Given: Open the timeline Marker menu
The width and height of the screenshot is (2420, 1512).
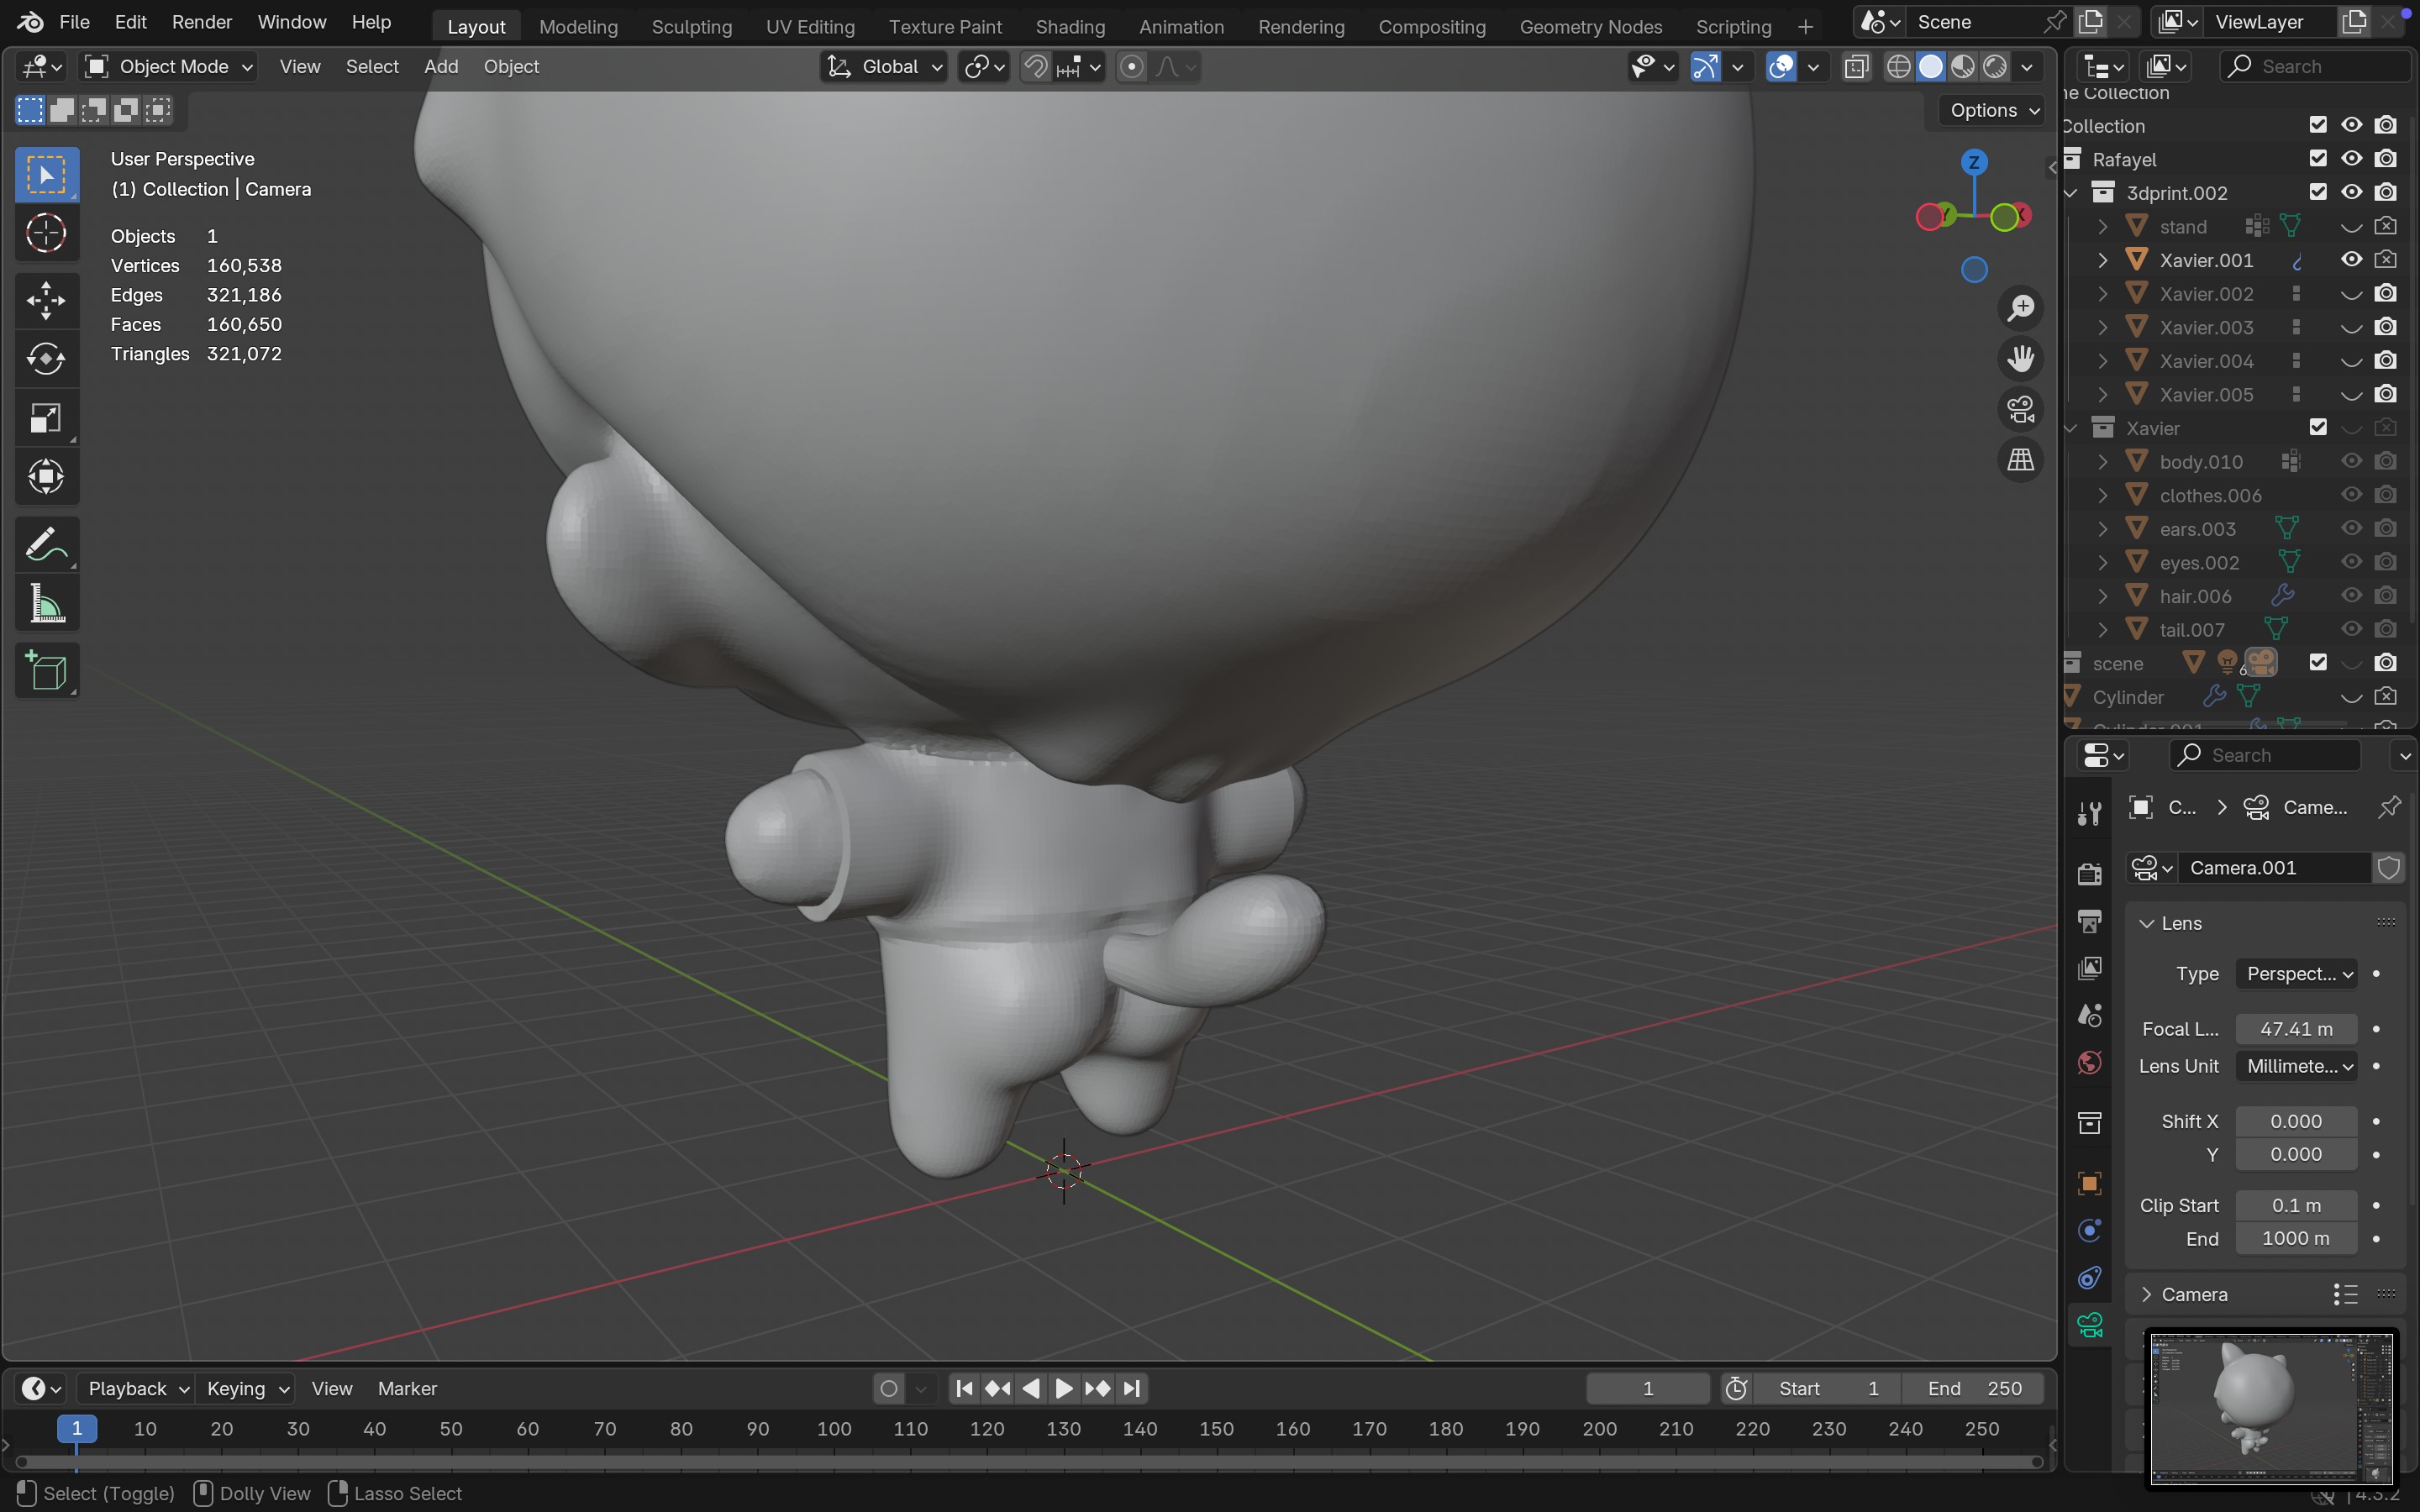Looking at the screenshot, I should coord(407,1388).
